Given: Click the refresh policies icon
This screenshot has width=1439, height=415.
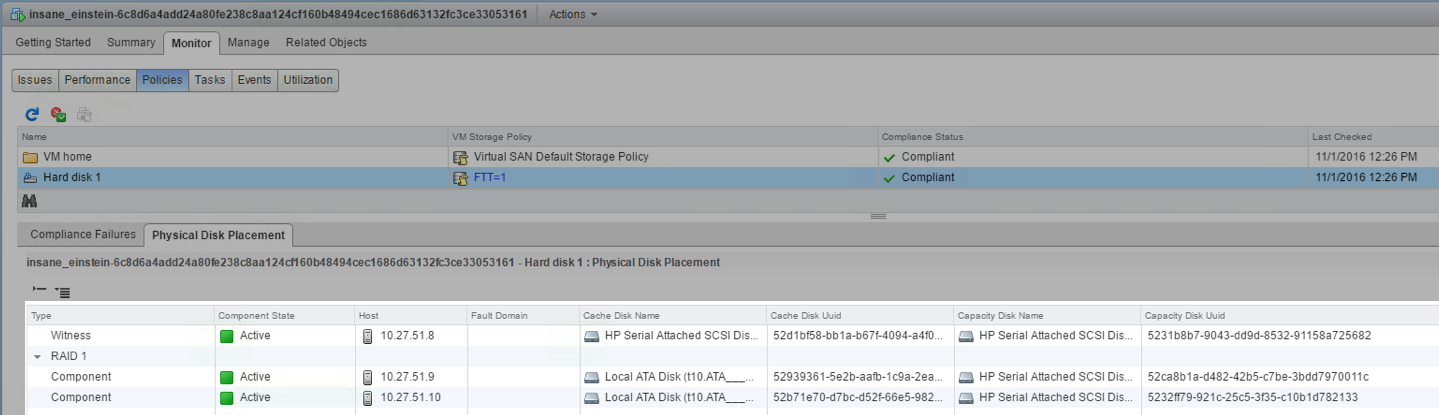Looking at the screenshot, I should (32, 115).
